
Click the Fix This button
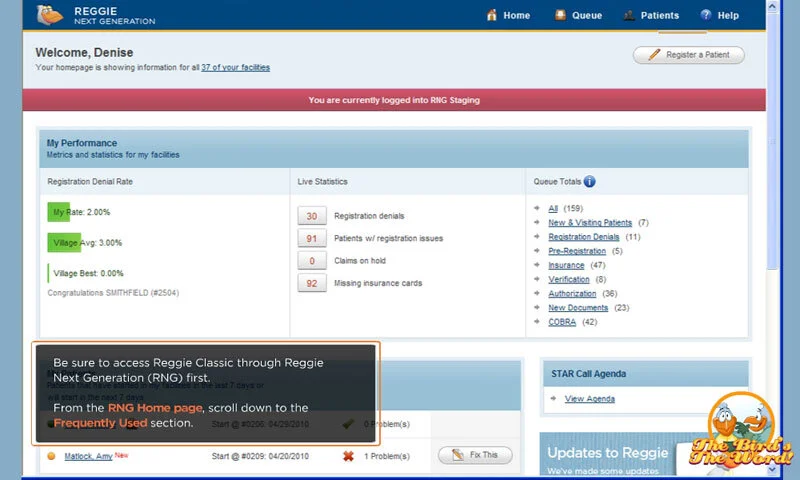(476, 454)
